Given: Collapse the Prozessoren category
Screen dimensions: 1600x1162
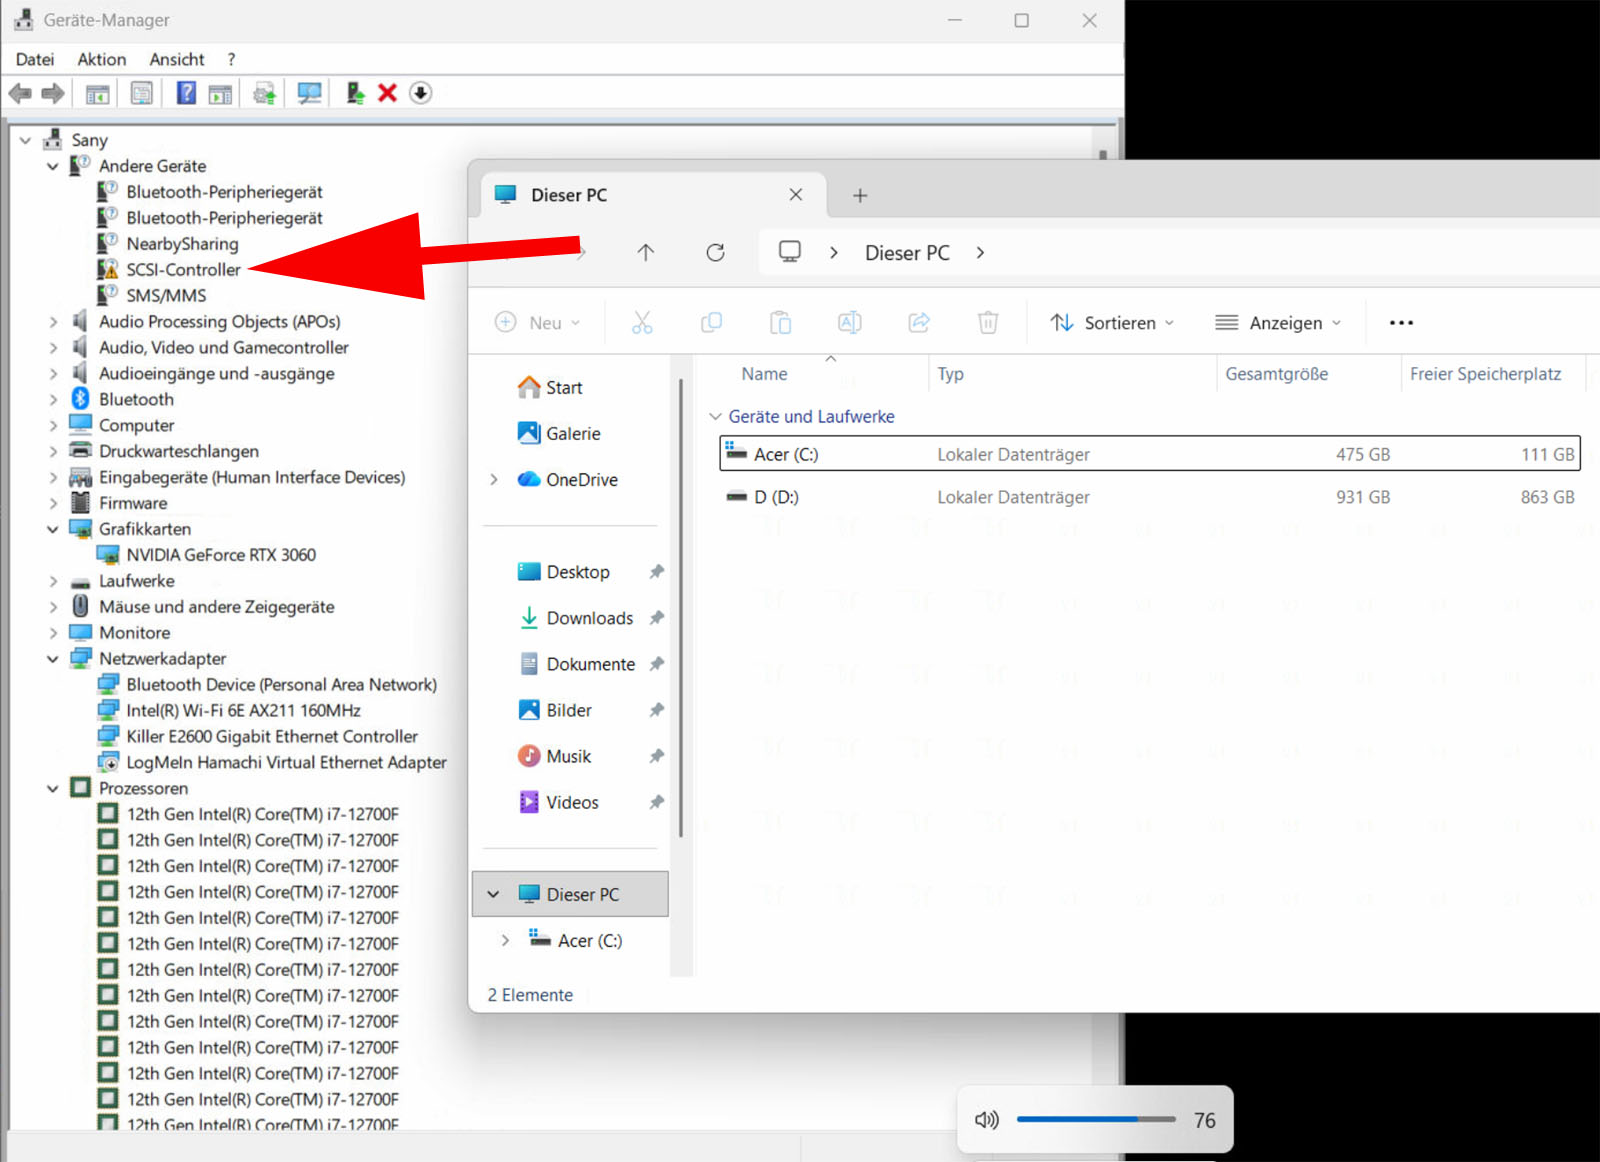Looking at the screenshot, I should click(x=53, y=789).
